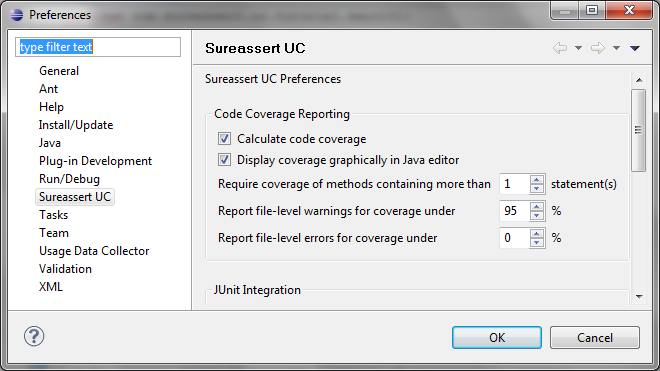The width and height of the screenshot is (660, 371).
Task: Close the Preferences window
Action: 629,10
